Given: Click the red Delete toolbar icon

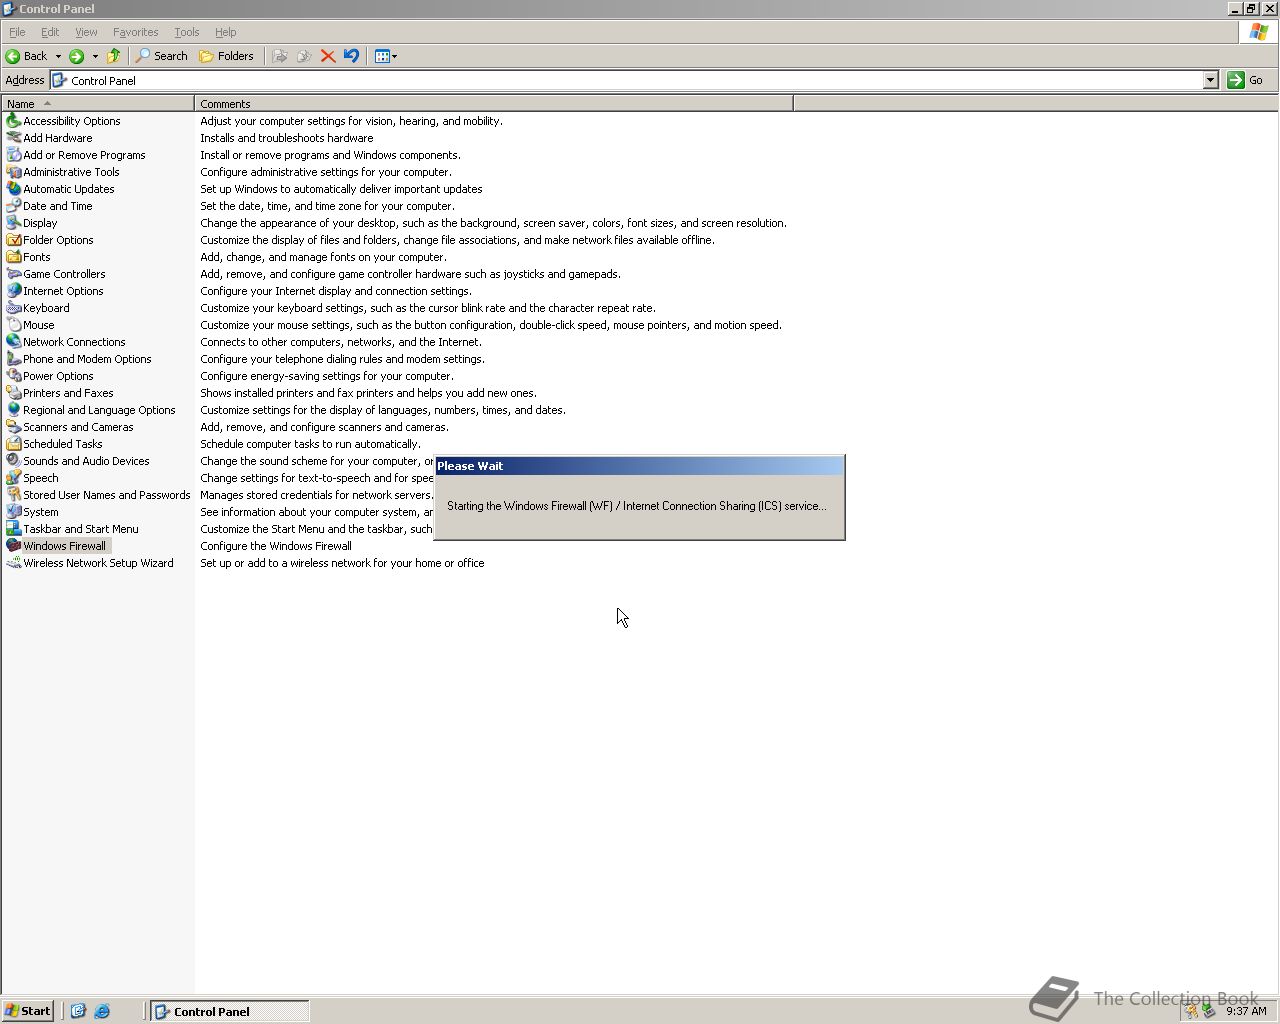Looking at the screenshot, I should tap(328, 56).
